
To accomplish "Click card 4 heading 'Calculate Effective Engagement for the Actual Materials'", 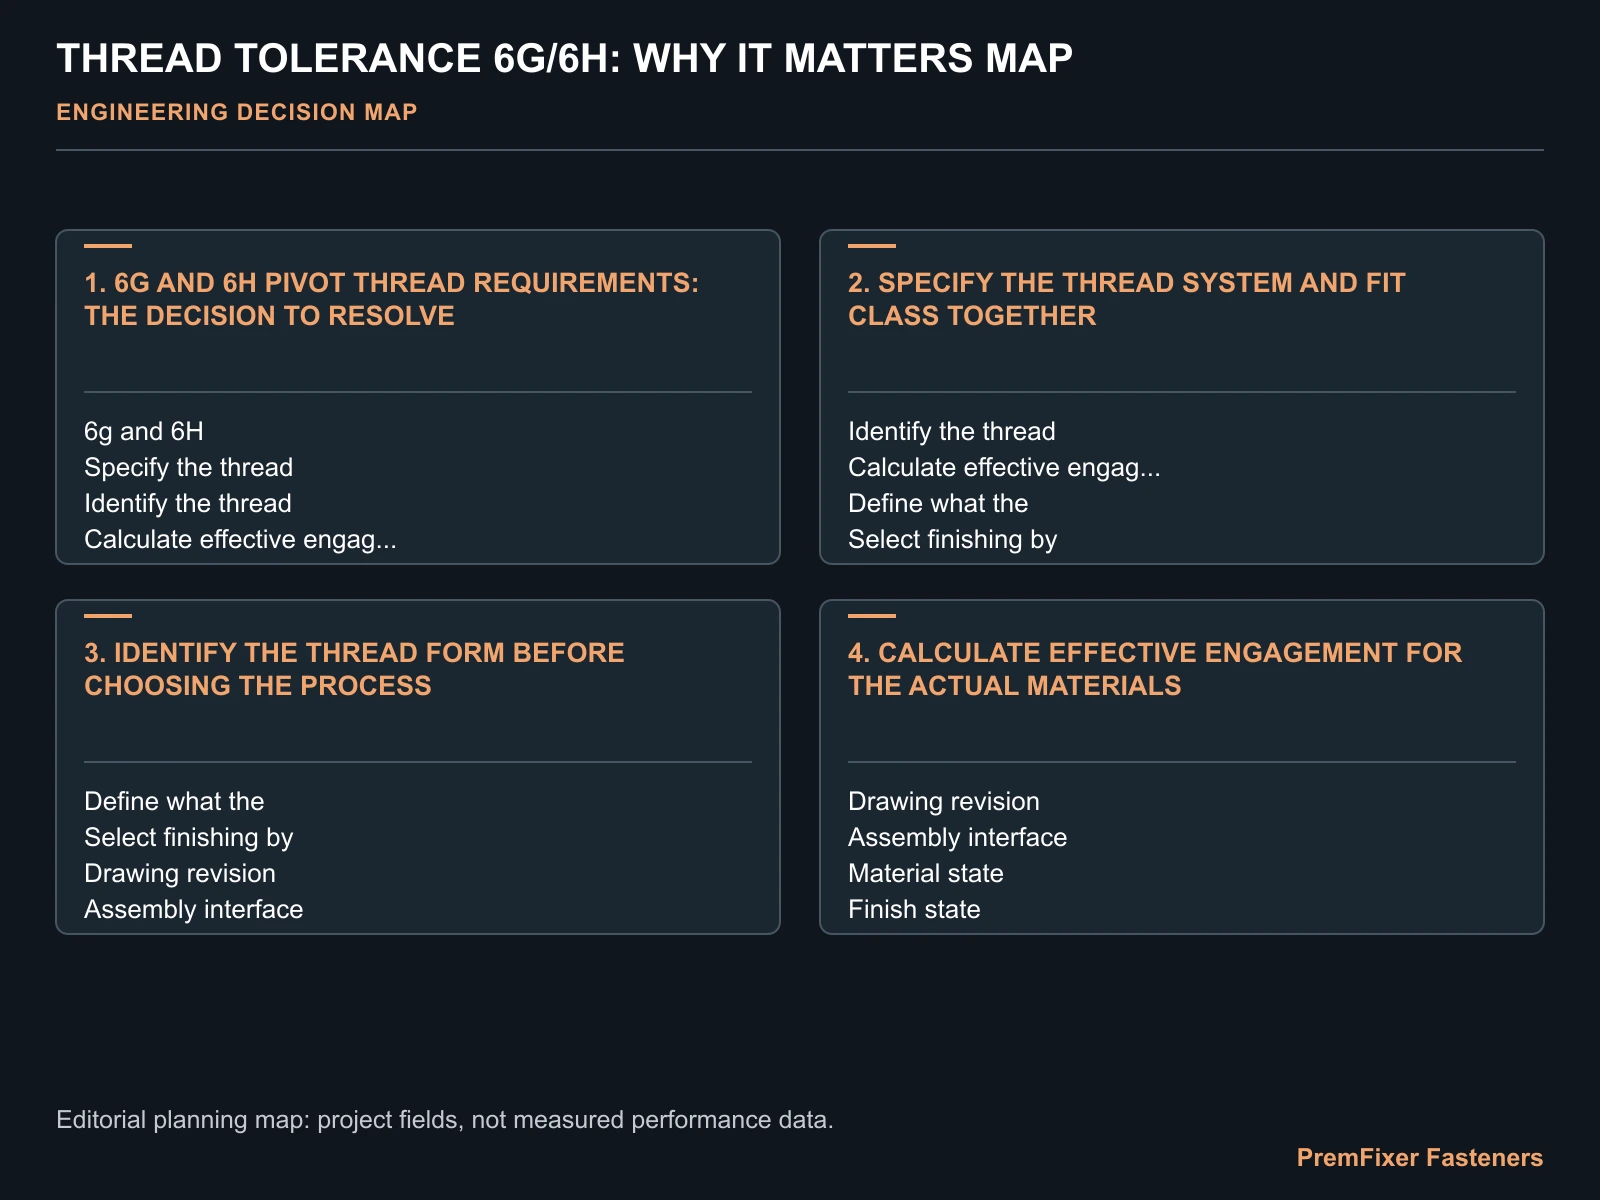I will (x=1155, y=669).
